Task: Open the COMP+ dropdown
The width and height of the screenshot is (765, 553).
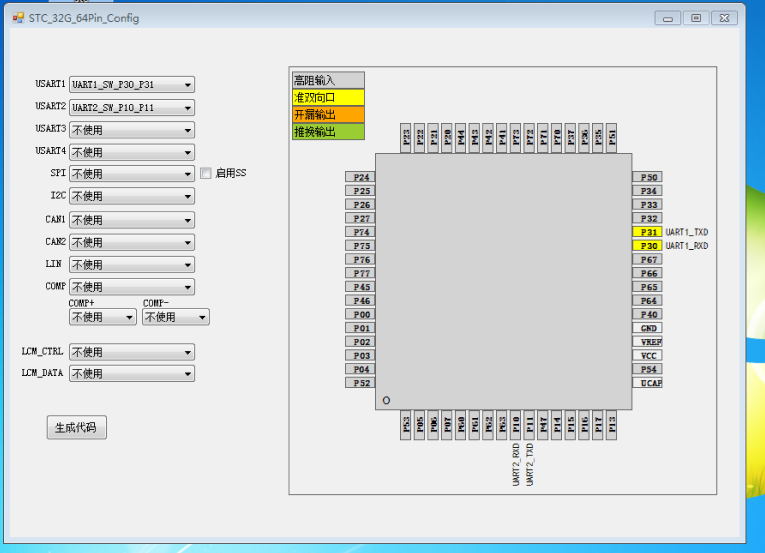Action: [102, 317]
